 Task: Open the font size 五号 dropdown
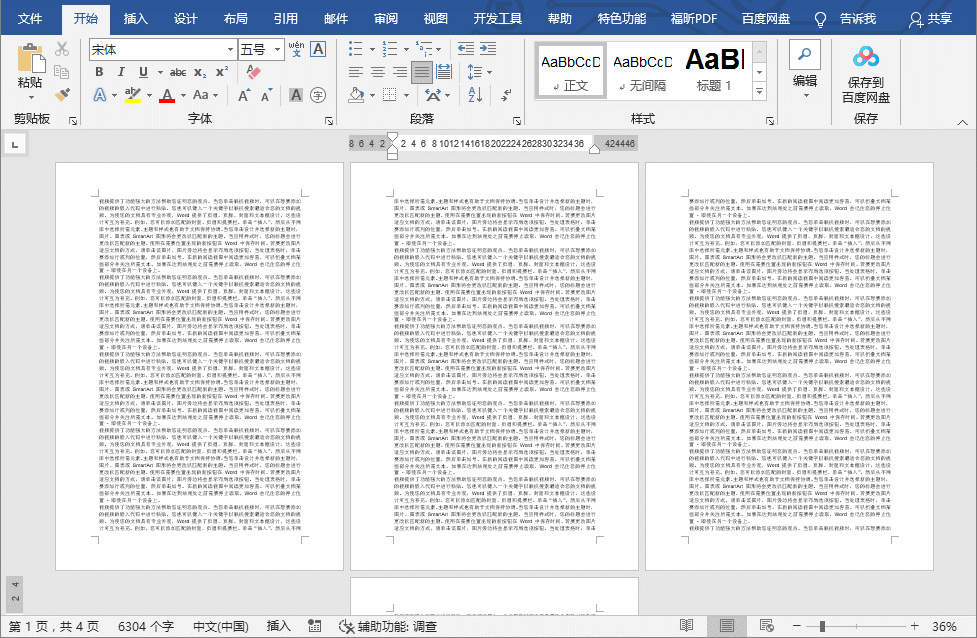coord(277,49)
